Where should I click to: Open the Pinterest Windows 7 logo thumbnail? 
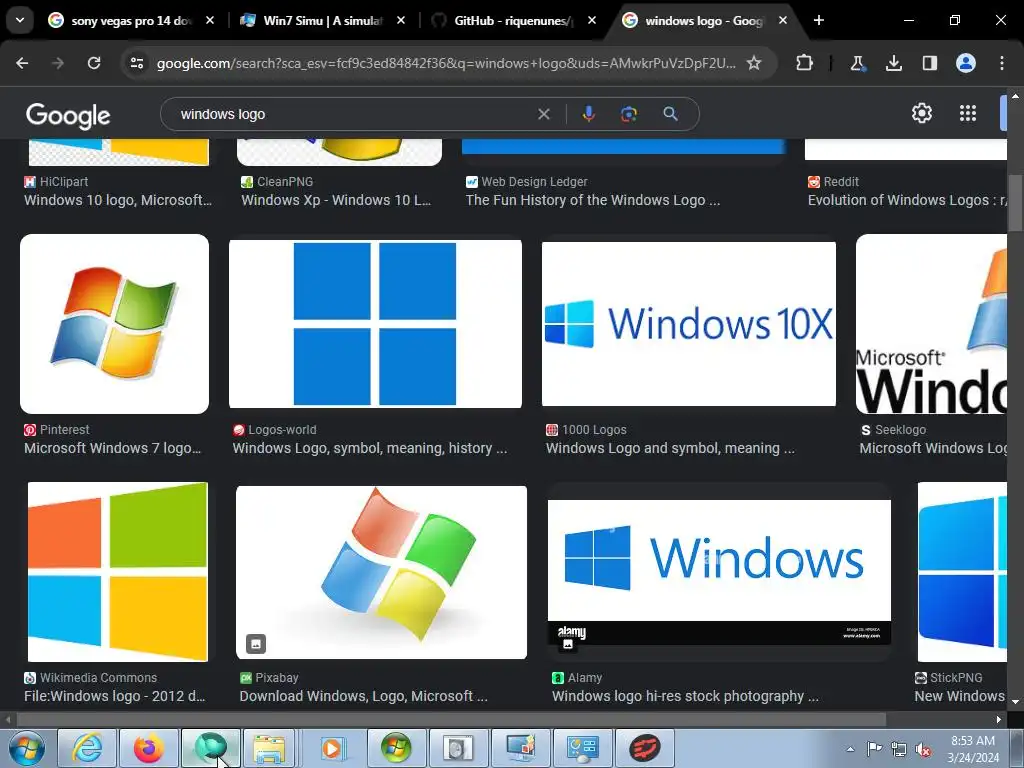114,324
